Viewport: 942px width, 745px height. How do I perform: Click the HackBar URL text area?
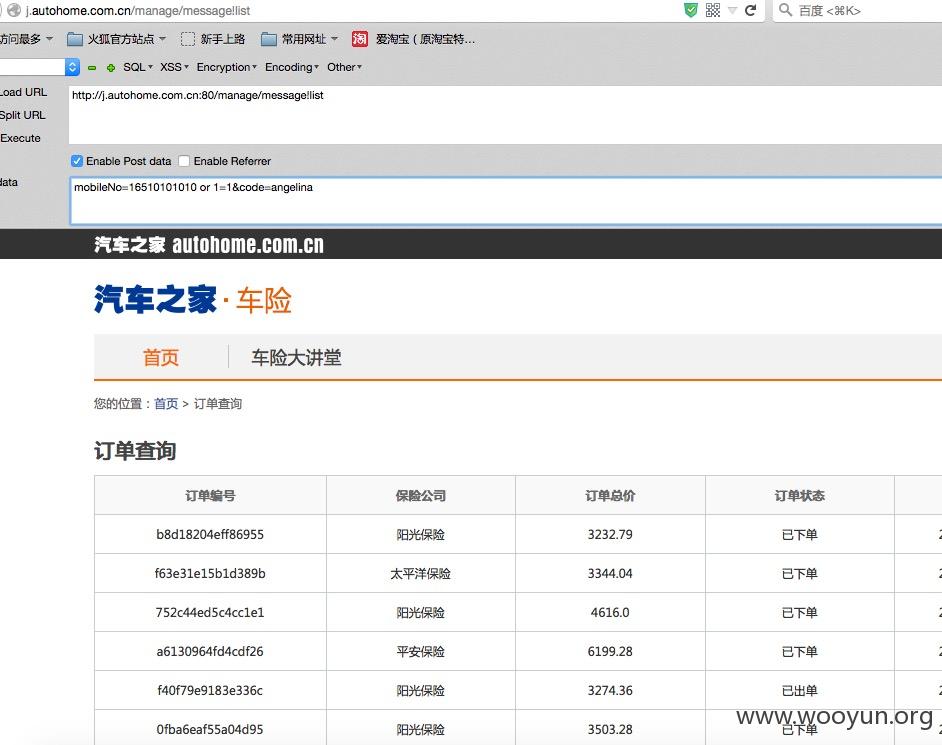pos(505,114)
